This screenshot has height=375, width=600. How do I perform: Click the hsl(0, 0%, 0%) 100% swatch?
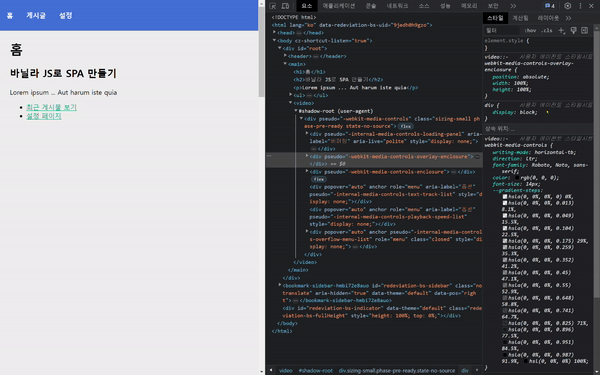click(527, 361)
